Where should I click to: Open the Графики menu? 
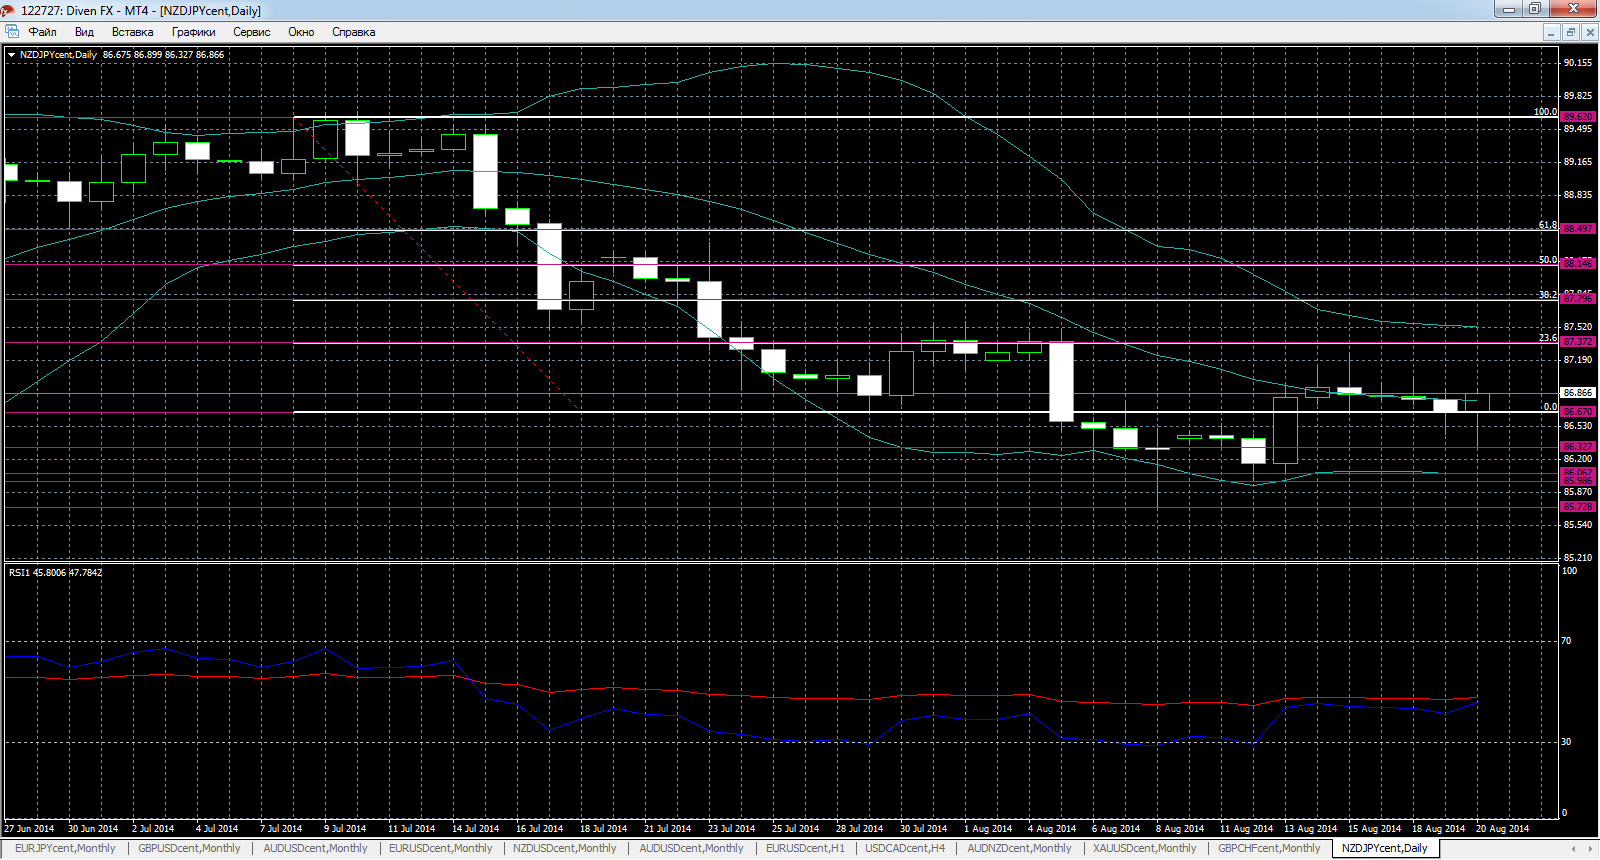click(x=193, y=32)
